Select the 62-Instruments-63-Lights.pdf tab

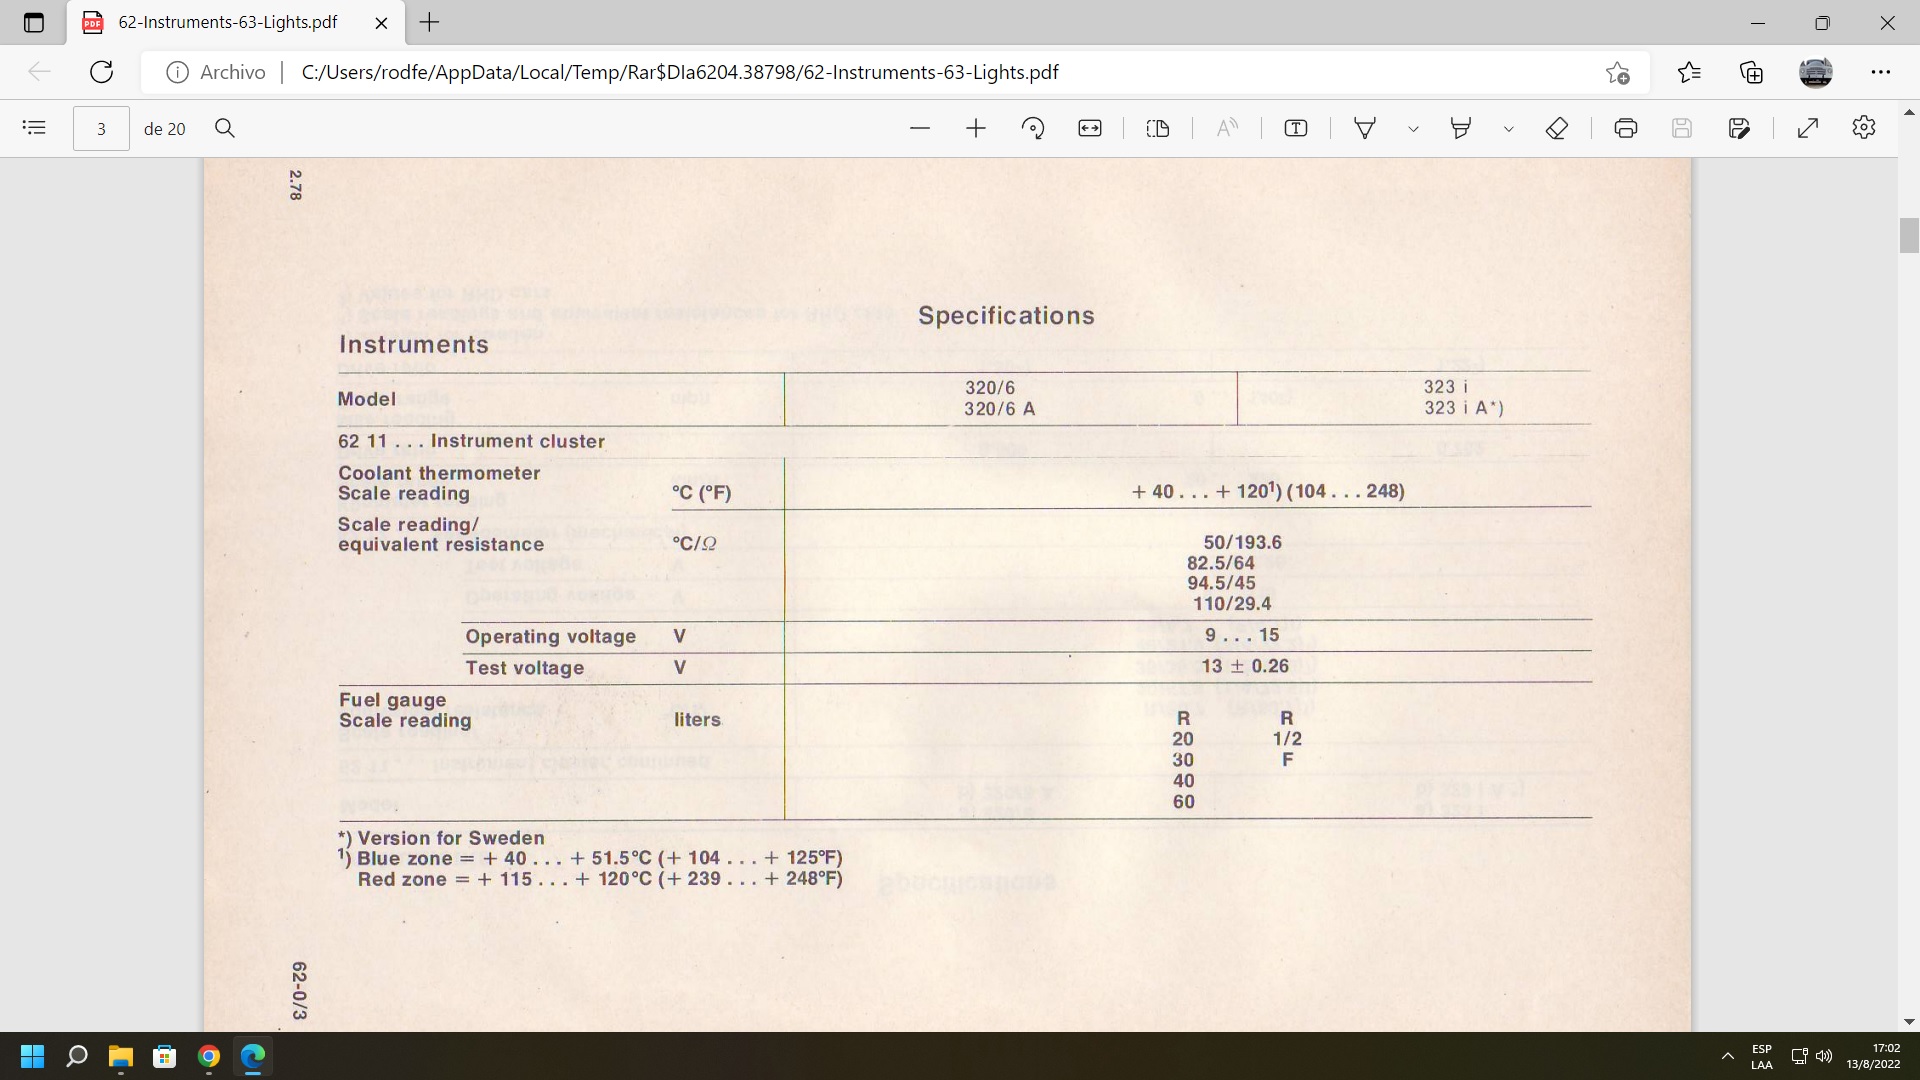click(x=228, y=22)
